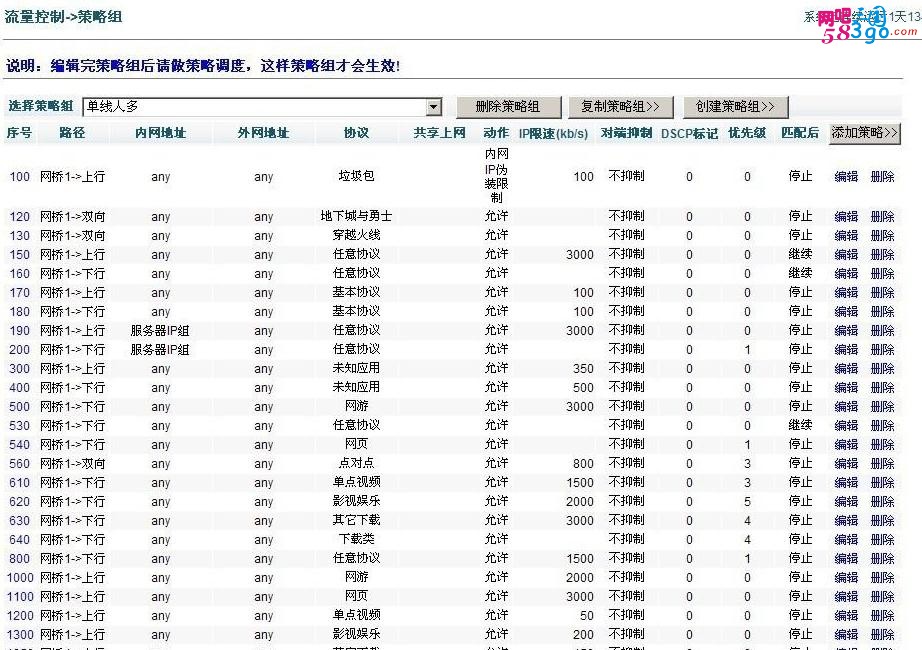Remove policy 180 via 删除
This screenshot has width=922, height=650.
coord(882,311)
